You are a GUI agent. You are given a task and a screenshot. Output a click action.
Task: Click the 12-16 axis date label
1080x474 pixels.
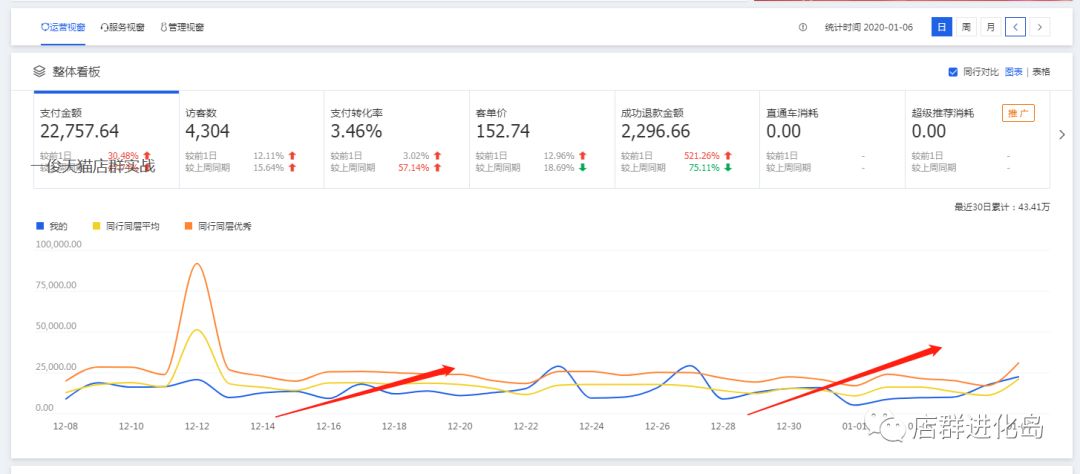click(x=329, y=426)
